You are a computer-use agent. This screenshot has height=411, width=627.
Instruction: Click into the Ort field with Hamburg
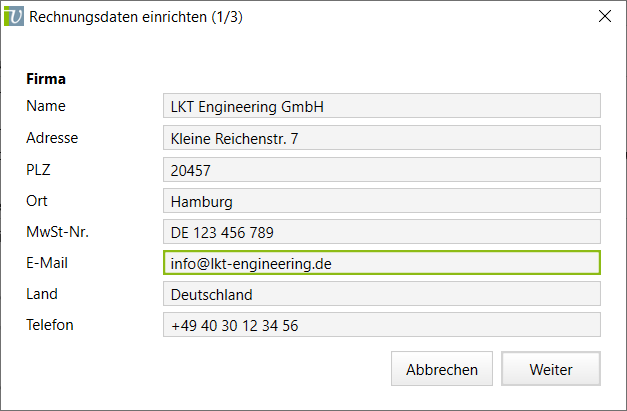pos(381,201)
